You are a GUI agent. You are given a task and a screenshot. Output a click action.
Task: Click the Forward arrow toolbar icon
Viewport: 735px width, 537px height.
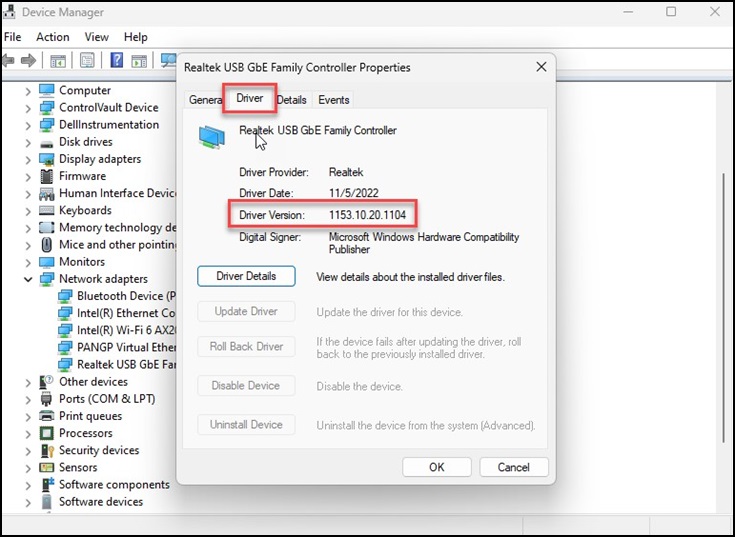pyautogui.click(x=29, y=60)
